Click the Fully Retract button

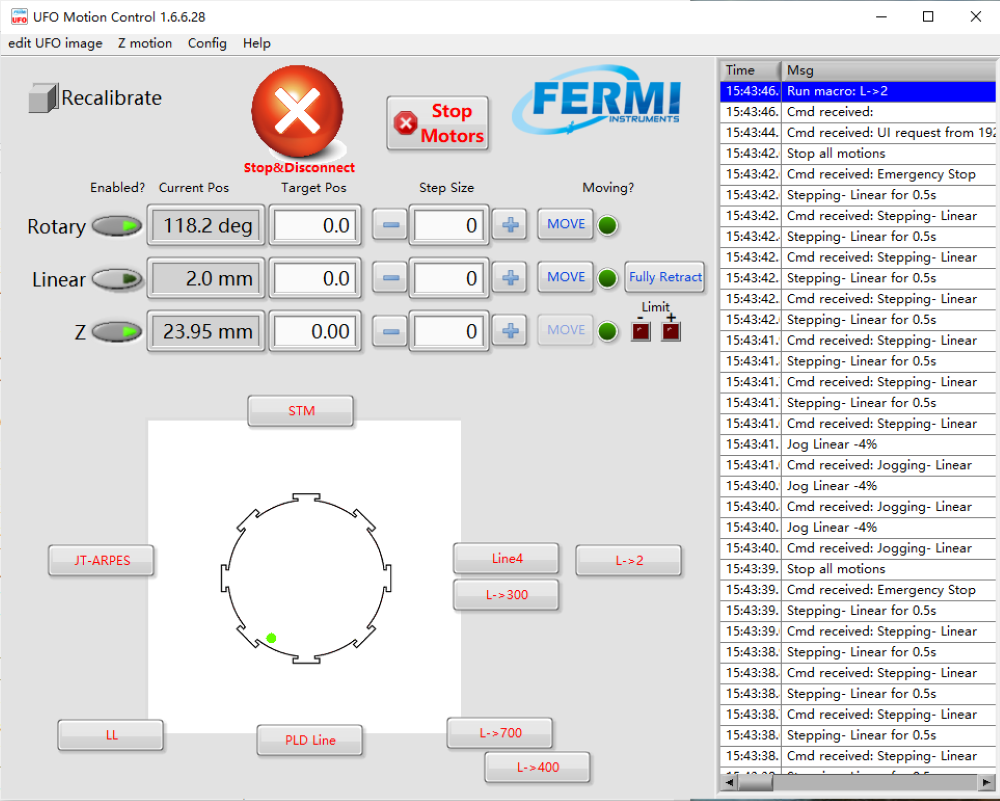[665, 277]
